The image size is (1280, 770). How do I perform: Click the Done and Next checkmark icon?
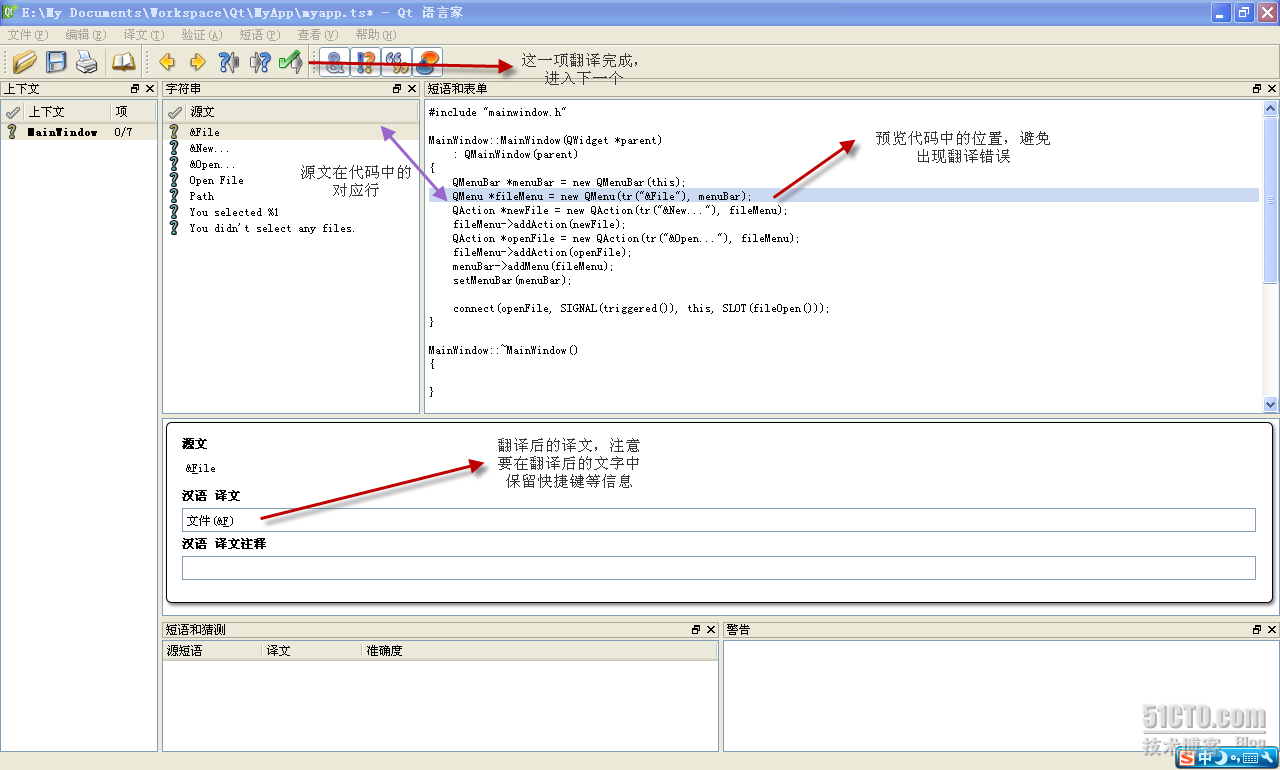291,62
